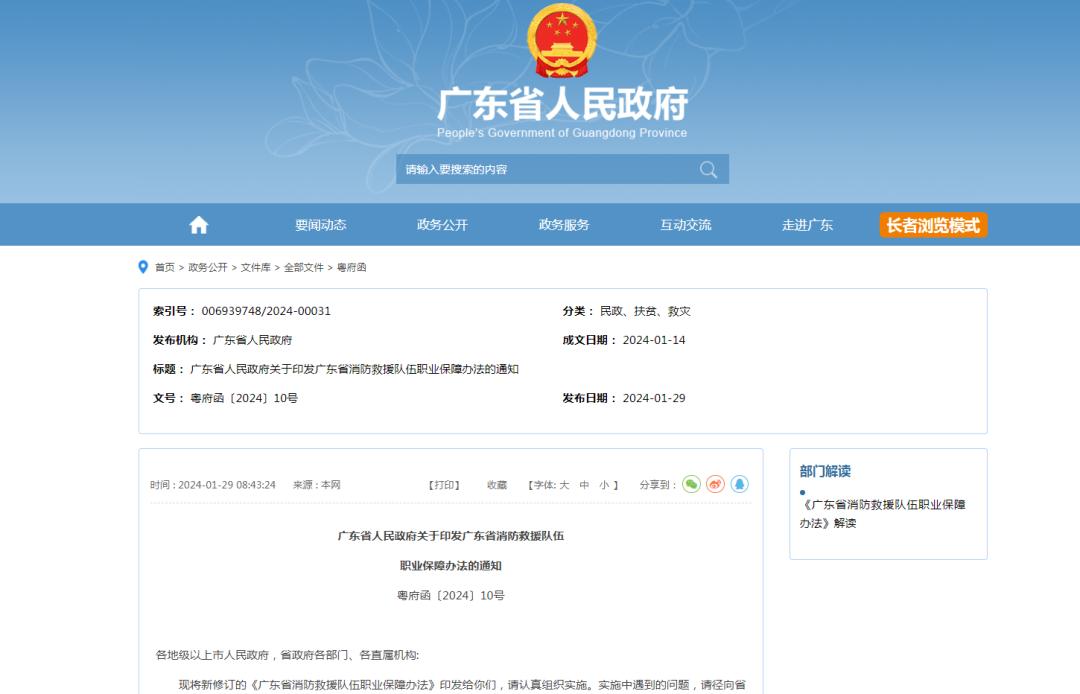This screenshot has height=694, width=1080.
Task: Share article to WeChat
Action: click(691, 484)
